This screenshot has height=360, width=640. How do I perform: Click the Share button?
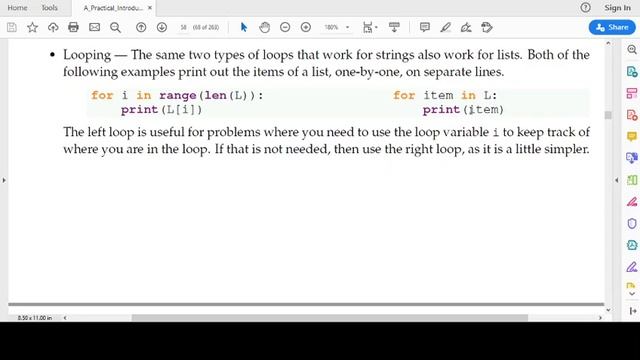point(612,27)
